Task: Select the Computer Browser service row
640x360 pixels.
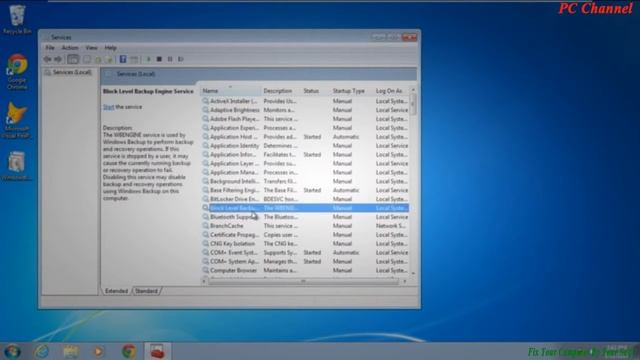Action: [305, 270]
